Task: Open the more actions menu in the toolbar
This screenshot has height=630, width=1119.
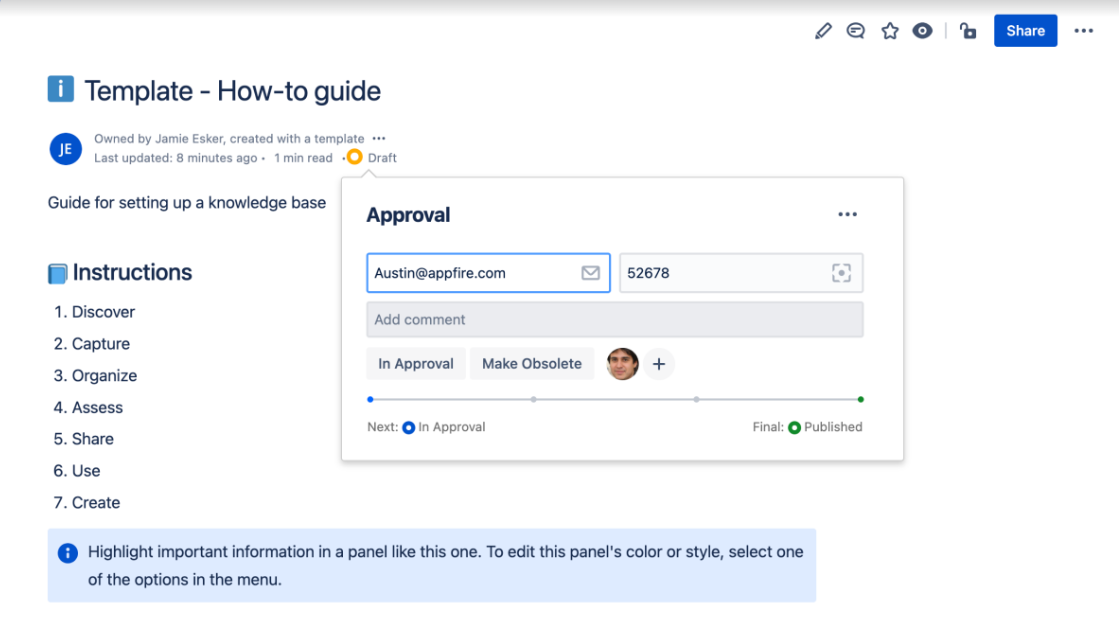Action: [1083, 30]
